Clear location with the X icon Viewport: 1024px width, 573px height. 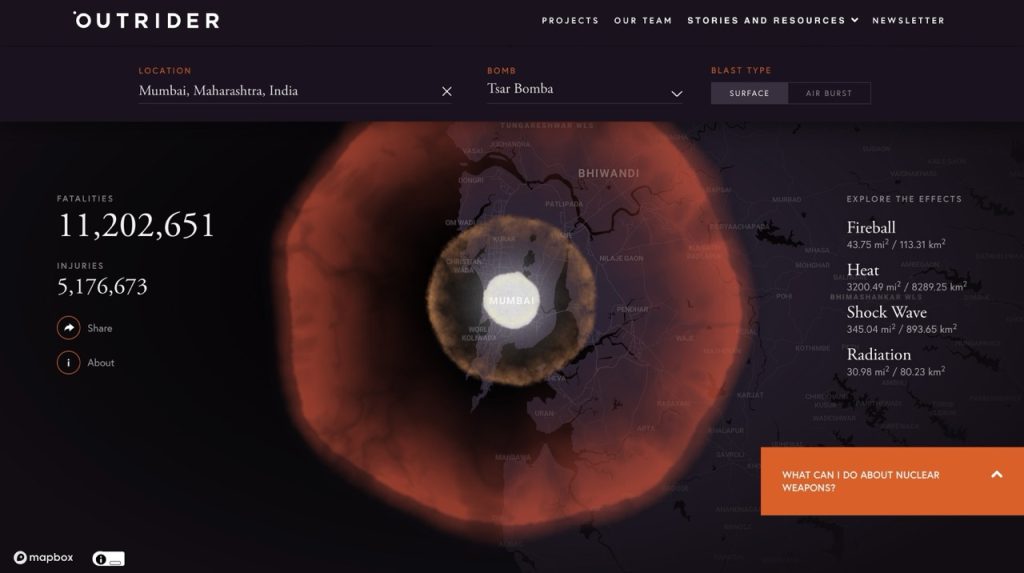pyautogui.click(x=447, y=91)
